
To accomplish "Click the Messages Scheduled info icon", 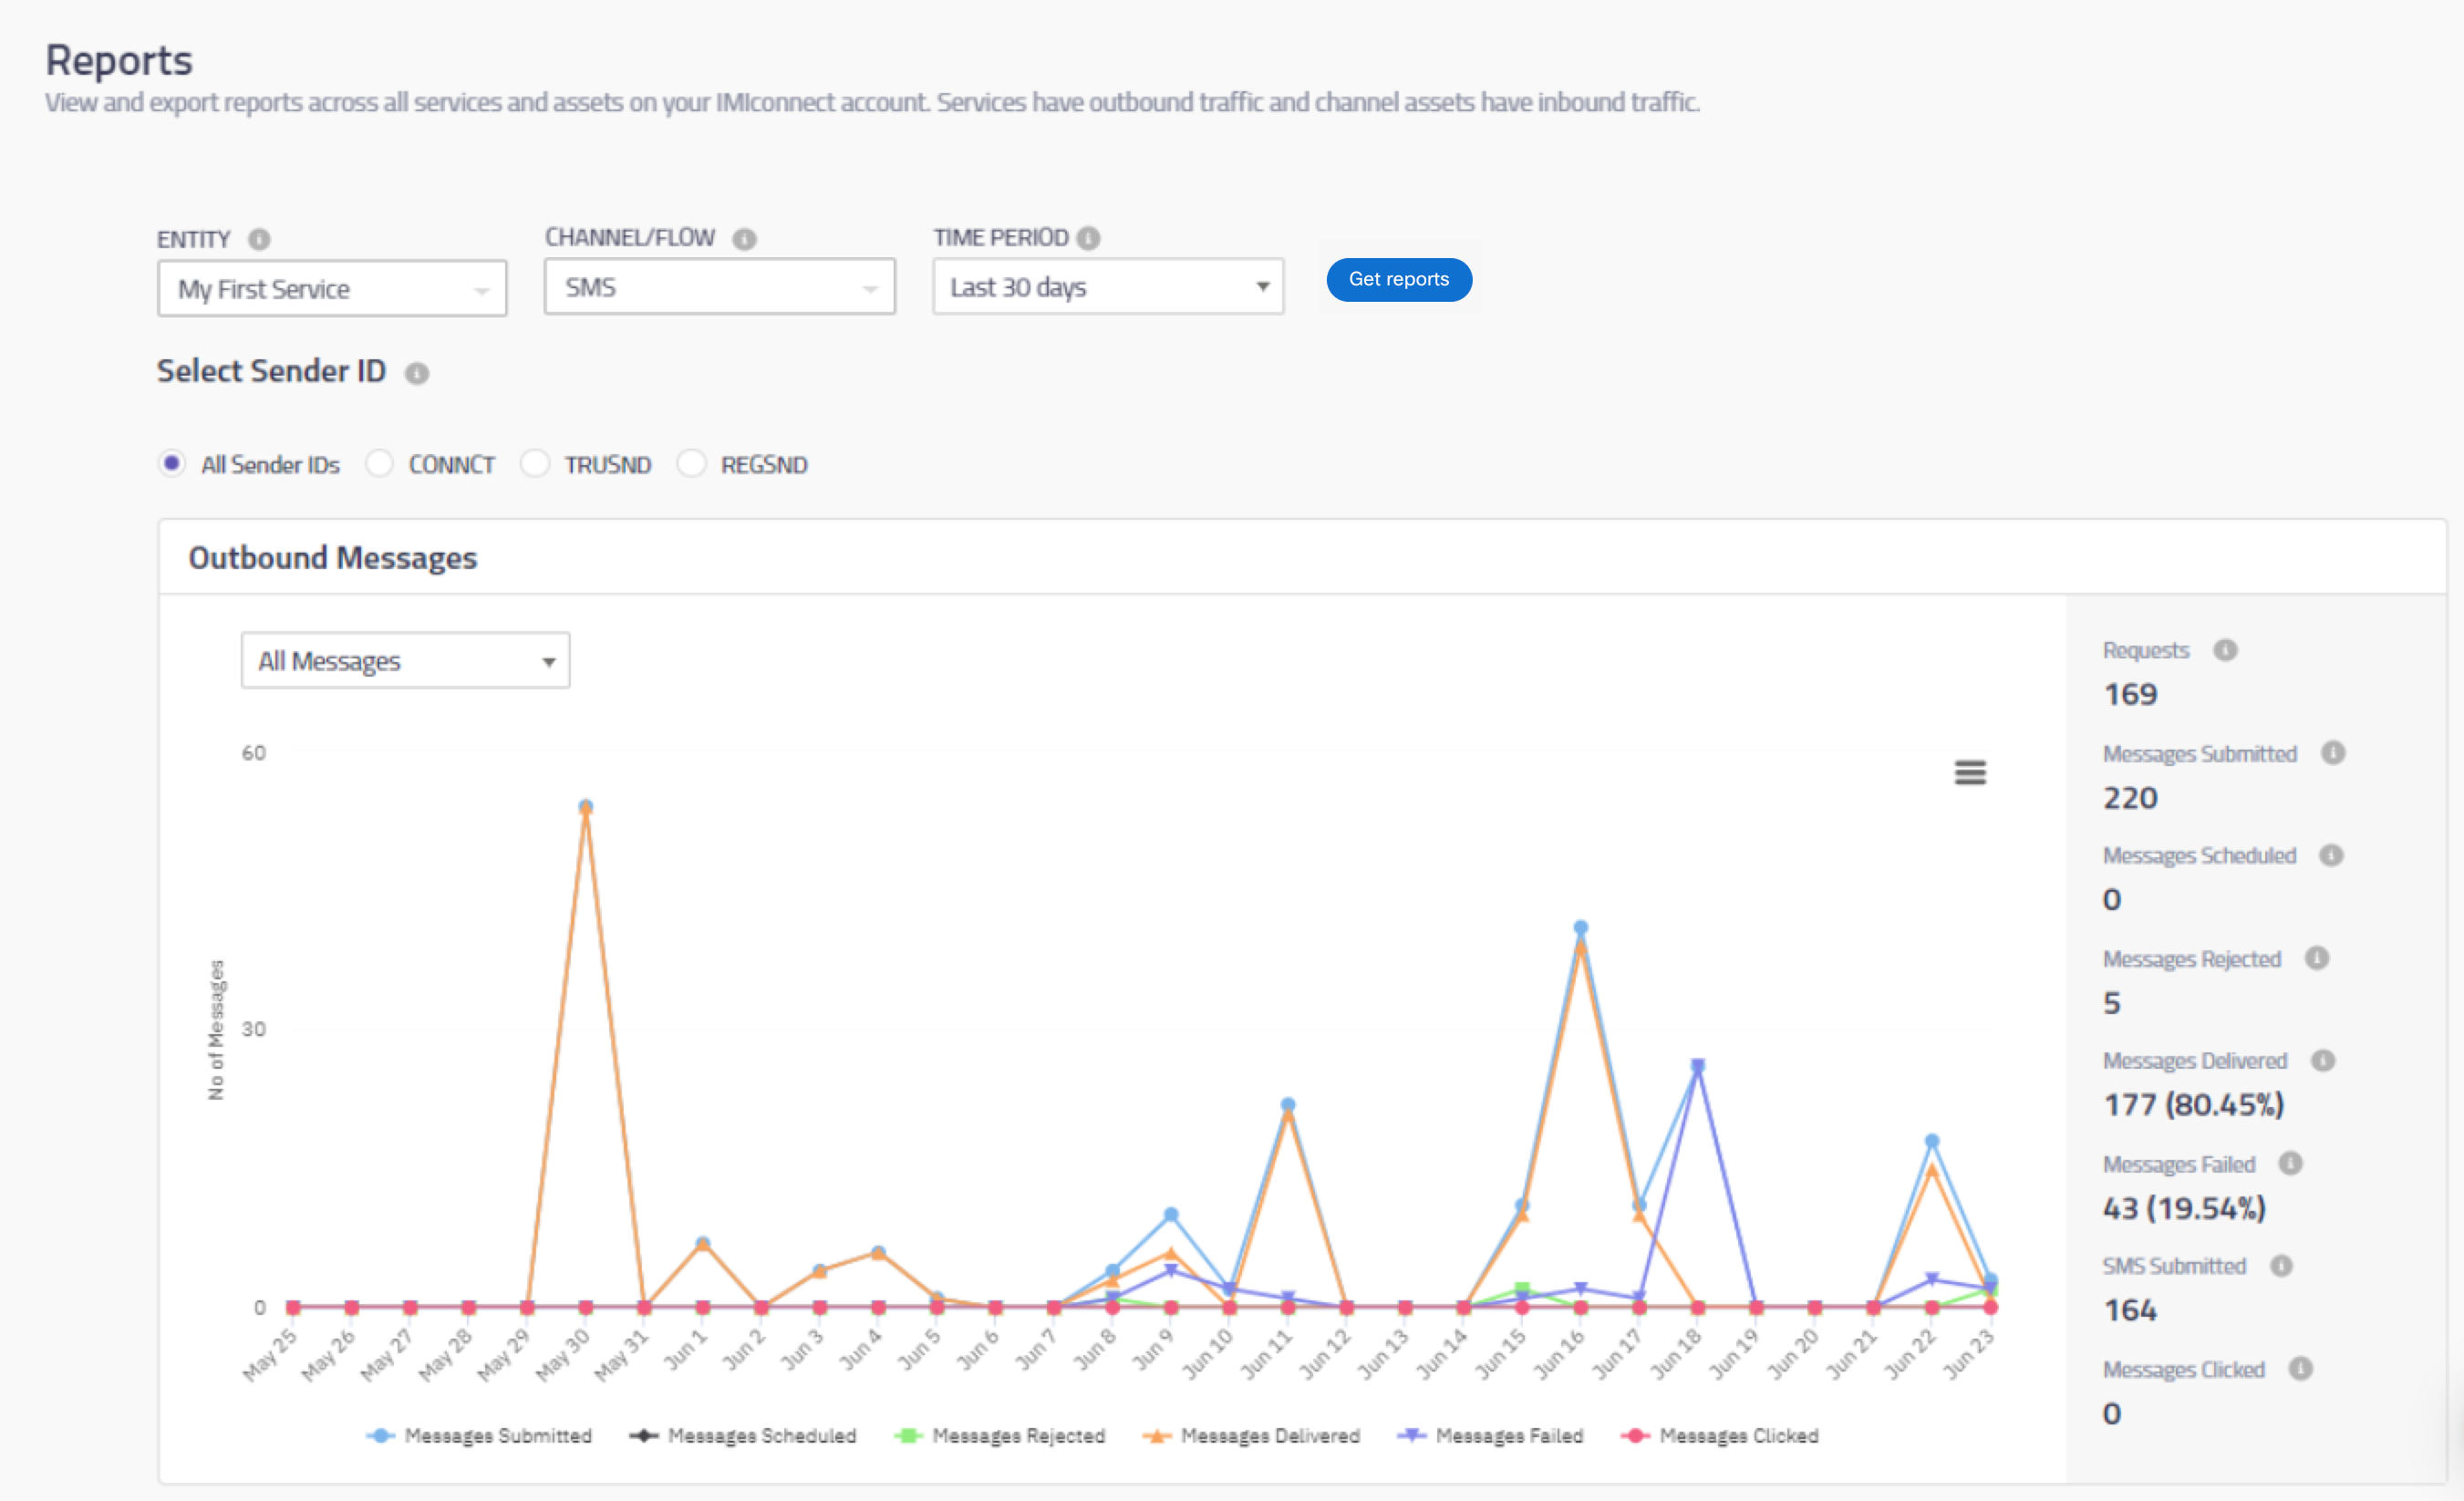I will coord(2331,855).
